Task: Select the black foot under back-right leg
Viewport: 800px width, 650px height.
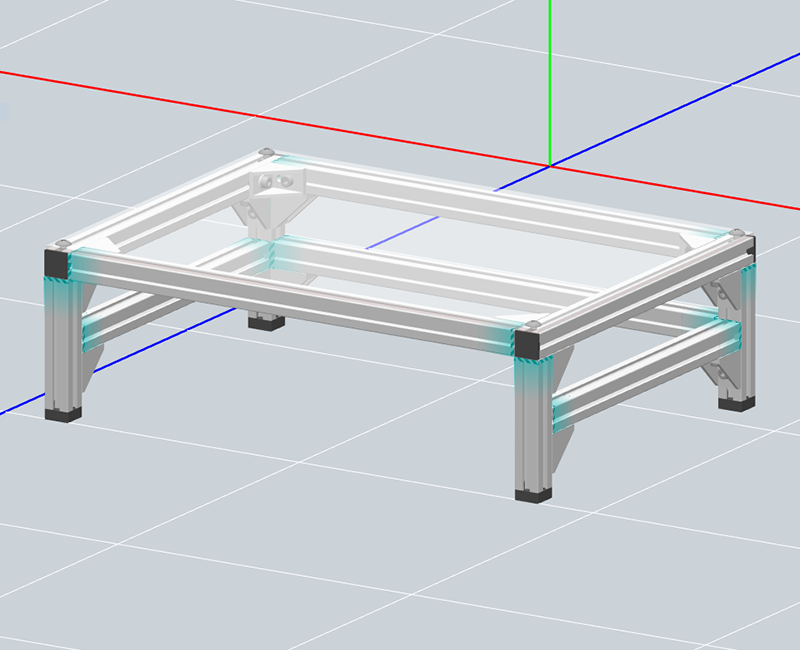Action: tap(738, 404)
